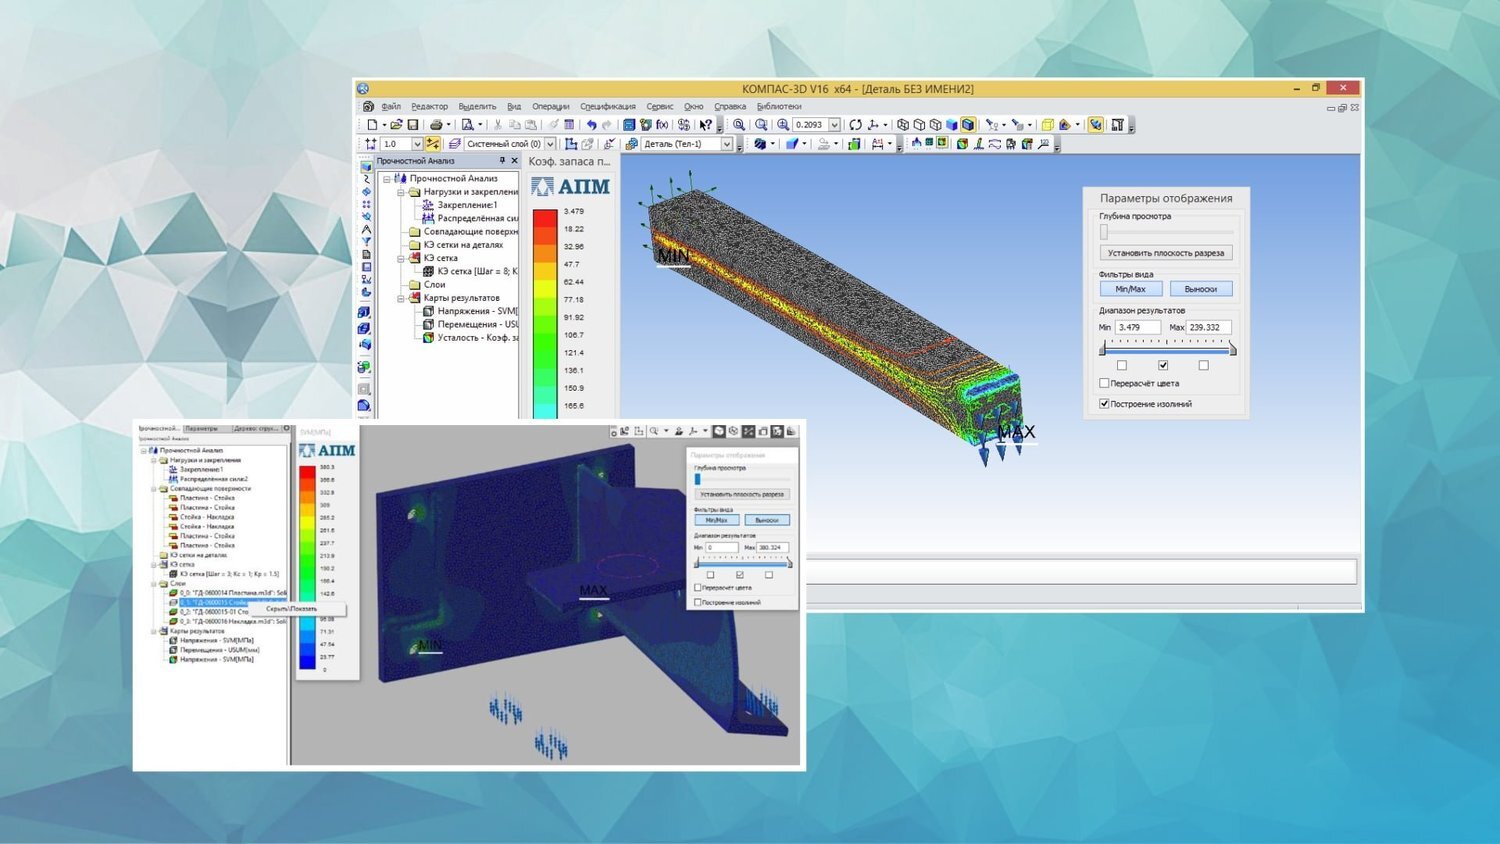Open the zoom scale 0.2093 dropdown
This screenshot has width=1500, height=844.
(834, 125)
